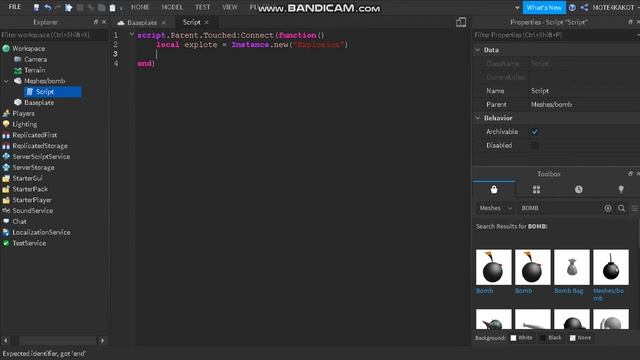Undo the last action
The height and width of the screenshot is (360, 640).
tap(47, 7)
